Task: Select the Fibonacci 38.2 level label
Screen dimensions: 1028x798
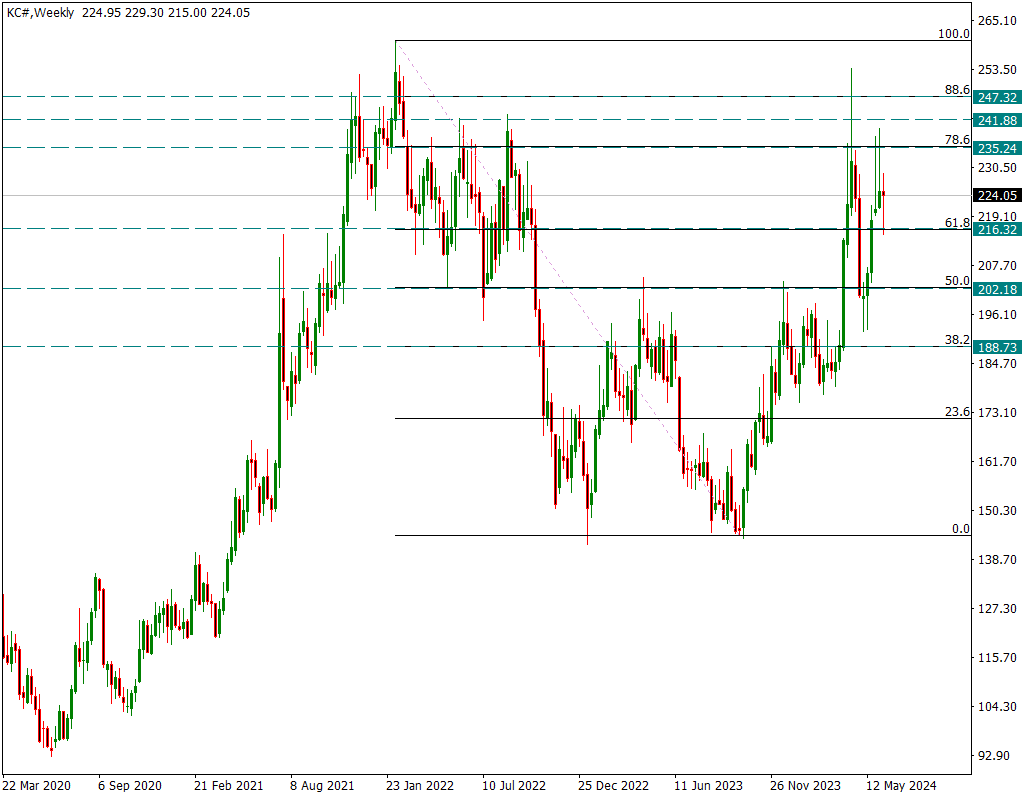Action: (957, 340)
